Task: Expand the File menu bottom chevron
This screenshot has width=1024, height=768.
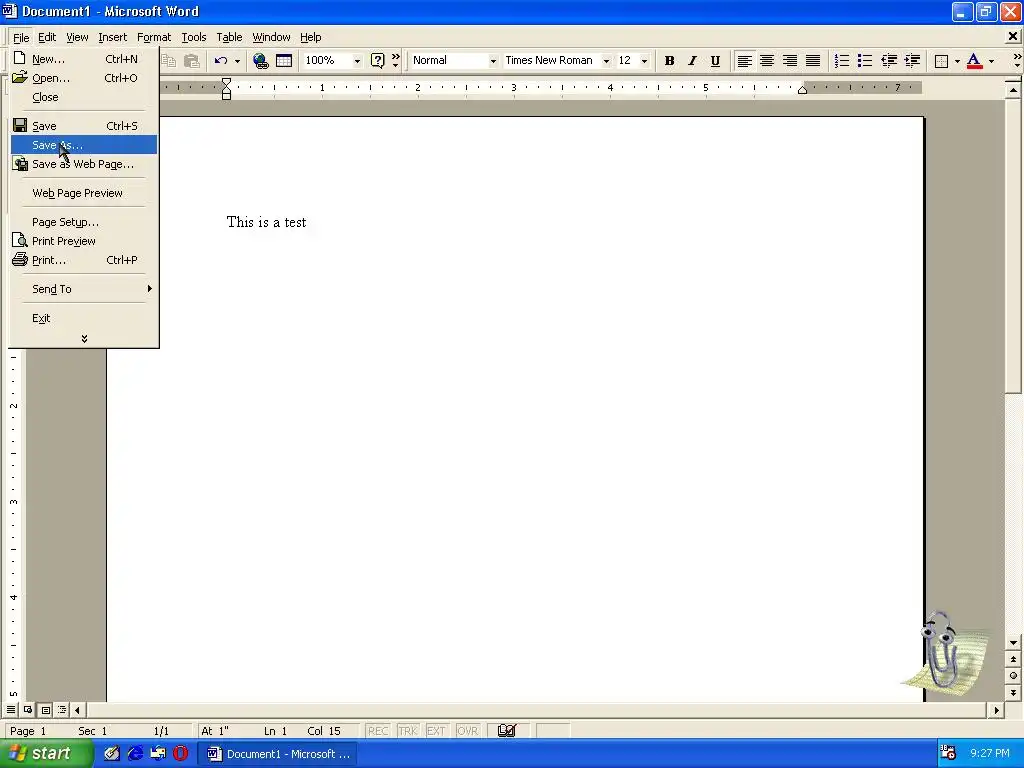Action: 84,338
